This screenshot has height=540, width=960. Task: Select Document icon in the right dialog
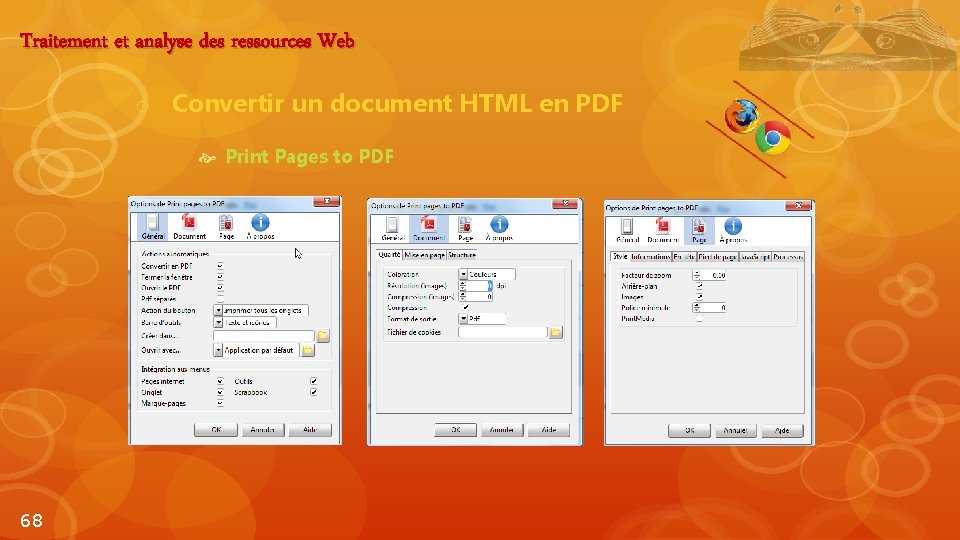[x=662, y=227]
